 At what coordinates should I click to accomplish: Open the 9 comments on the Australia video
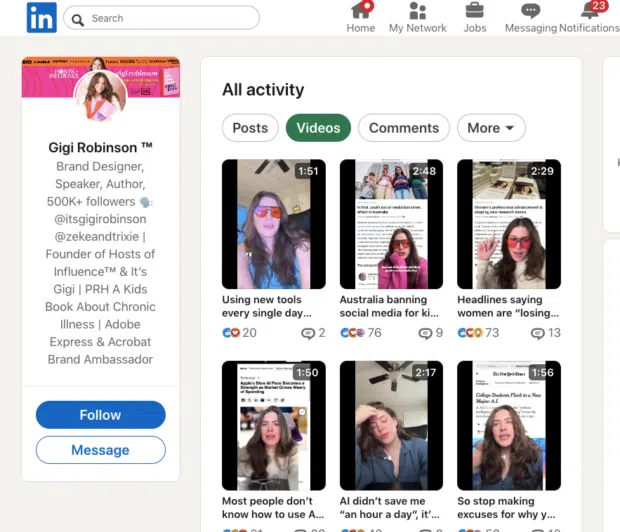(431, 333)
